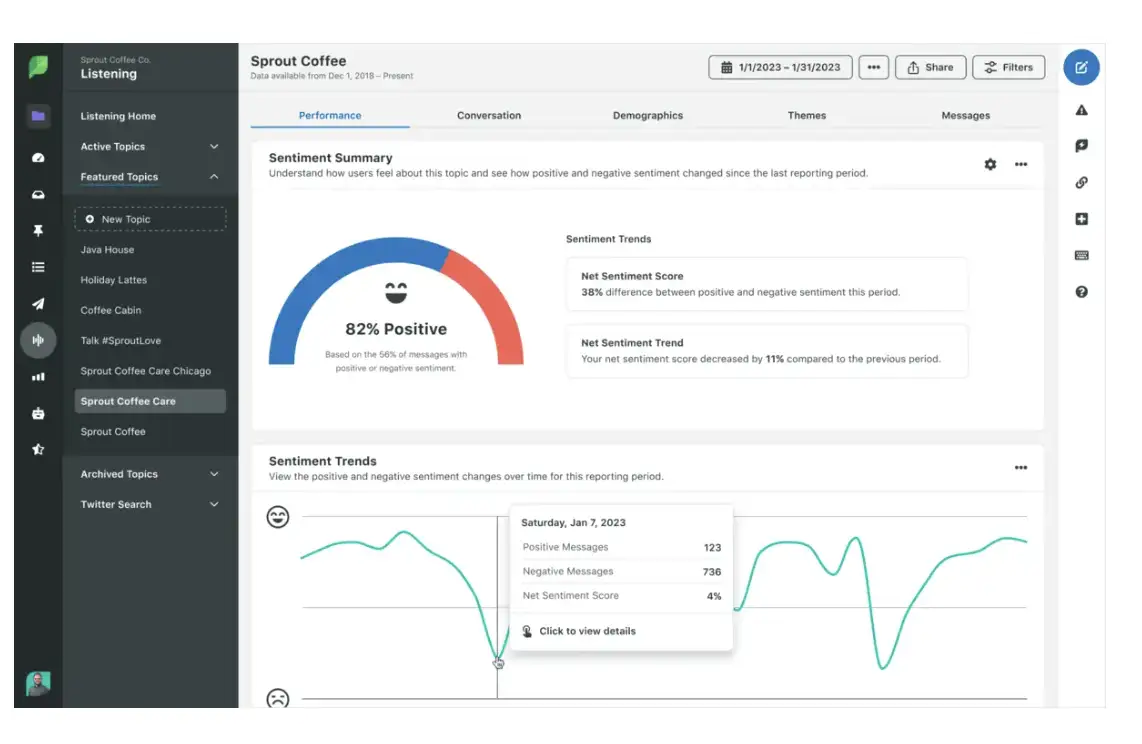Switch to the Conversation tab
The height and width of the screenshot is (744, 1142).
pyautogui.click(x=489, y=115)
